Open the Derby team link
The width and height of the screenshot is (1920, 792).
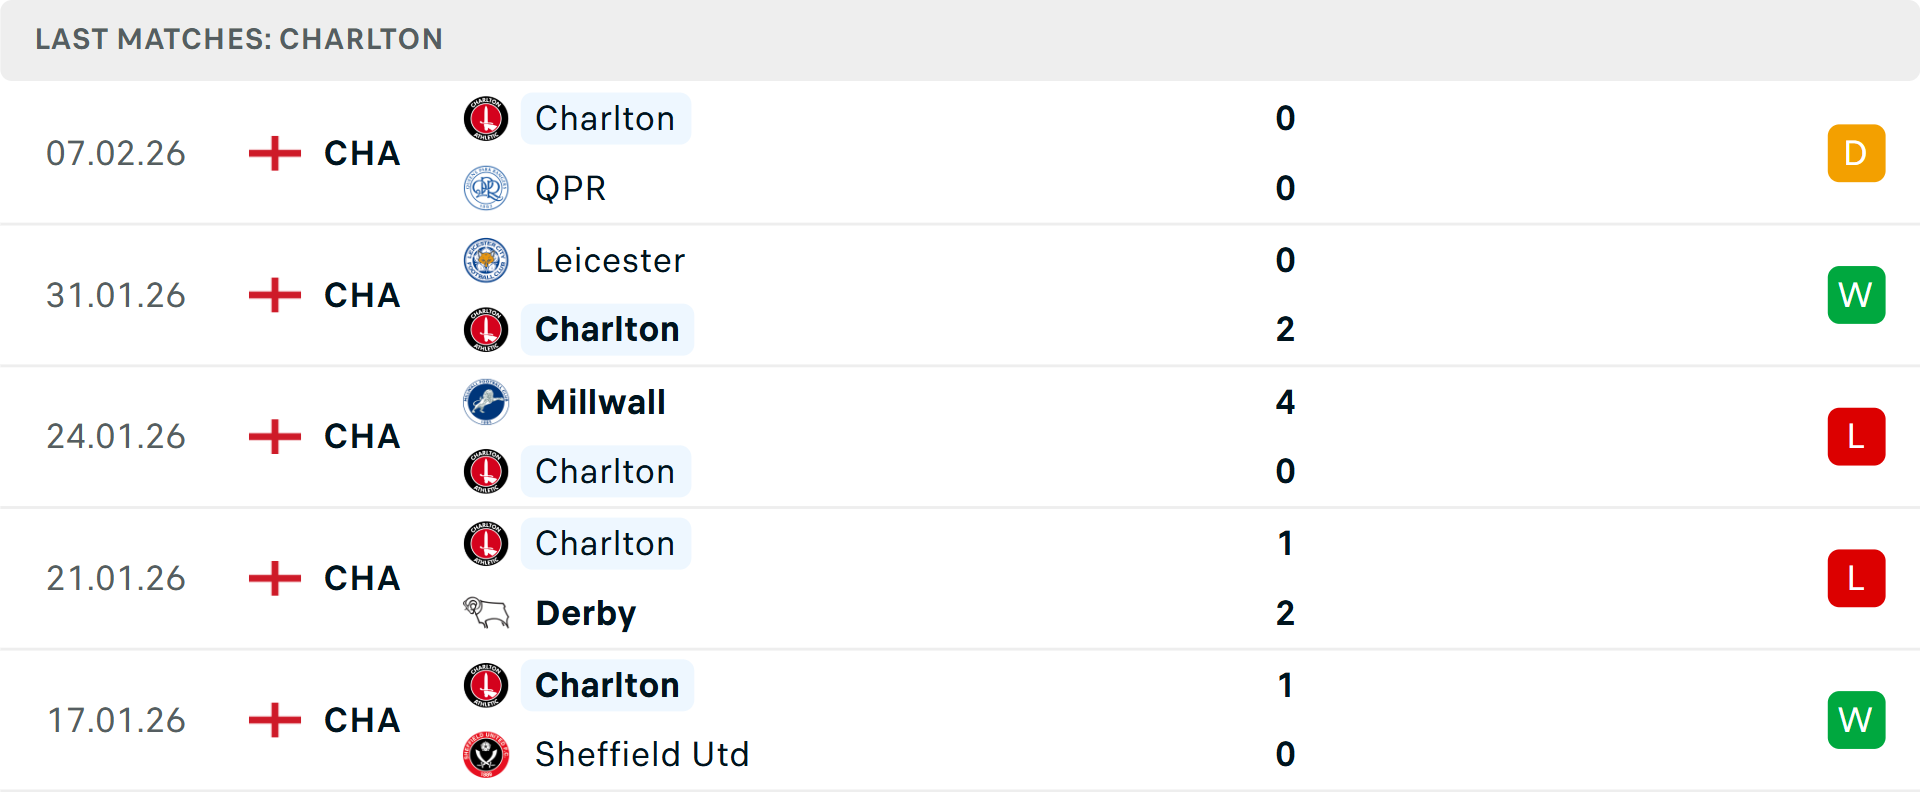[586, 613]
